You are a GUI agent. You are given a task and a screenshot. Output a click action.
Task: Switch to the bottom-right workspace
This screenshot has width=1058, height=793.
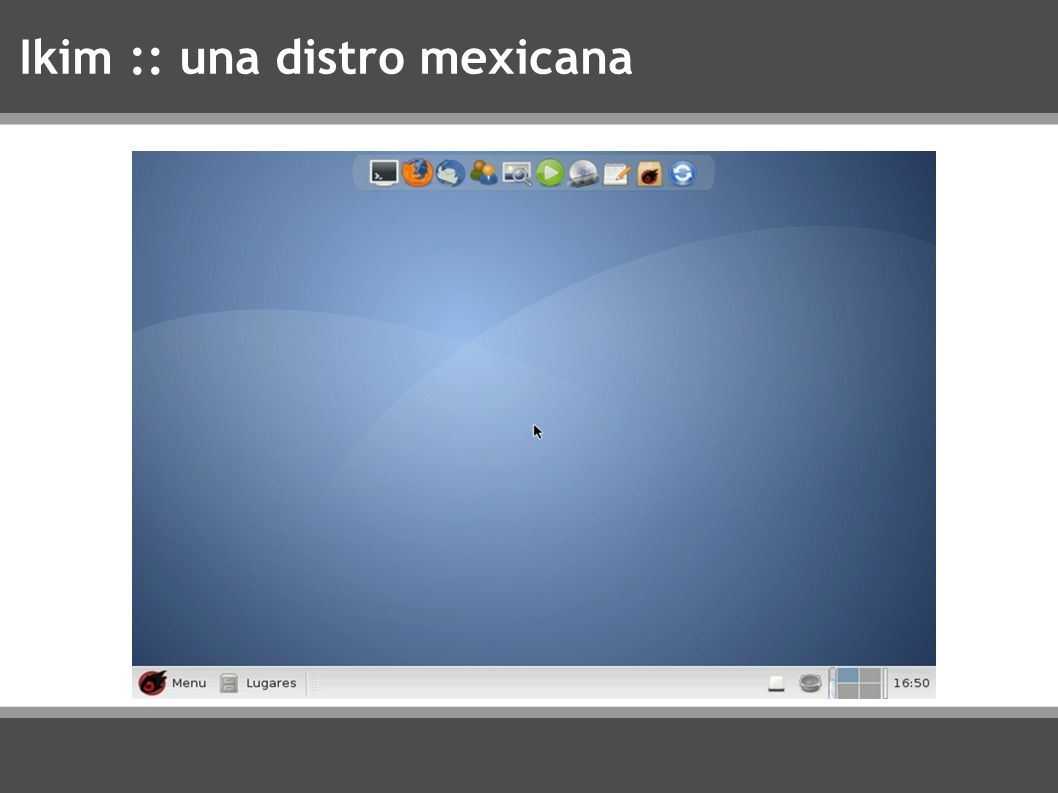[870, 691]
